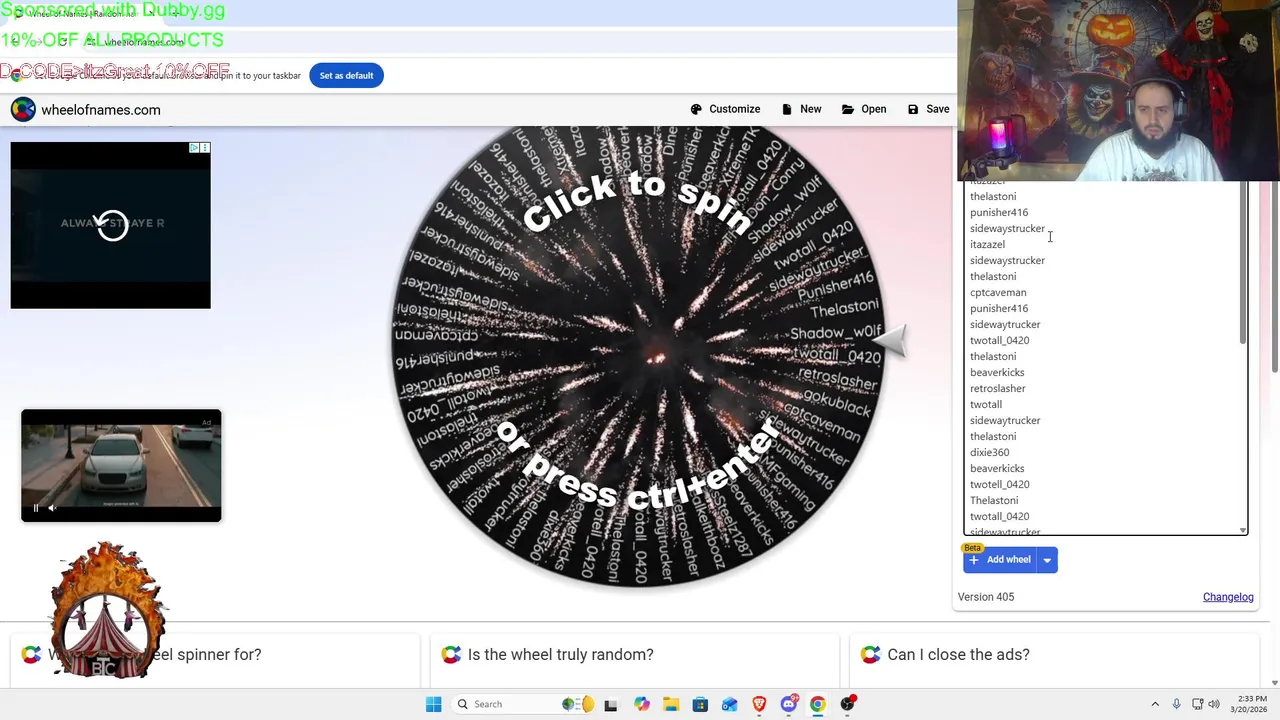
Task: Click the scroll-down arrow of entries list
Action: pos(1243,531)
